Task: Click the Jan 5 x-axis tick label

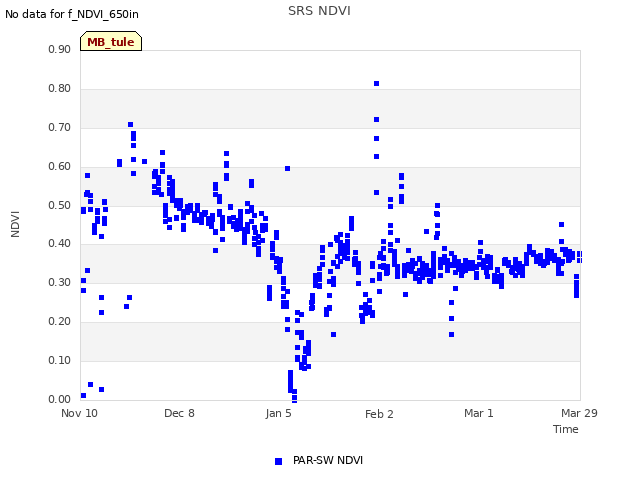Action: (278, 413)
